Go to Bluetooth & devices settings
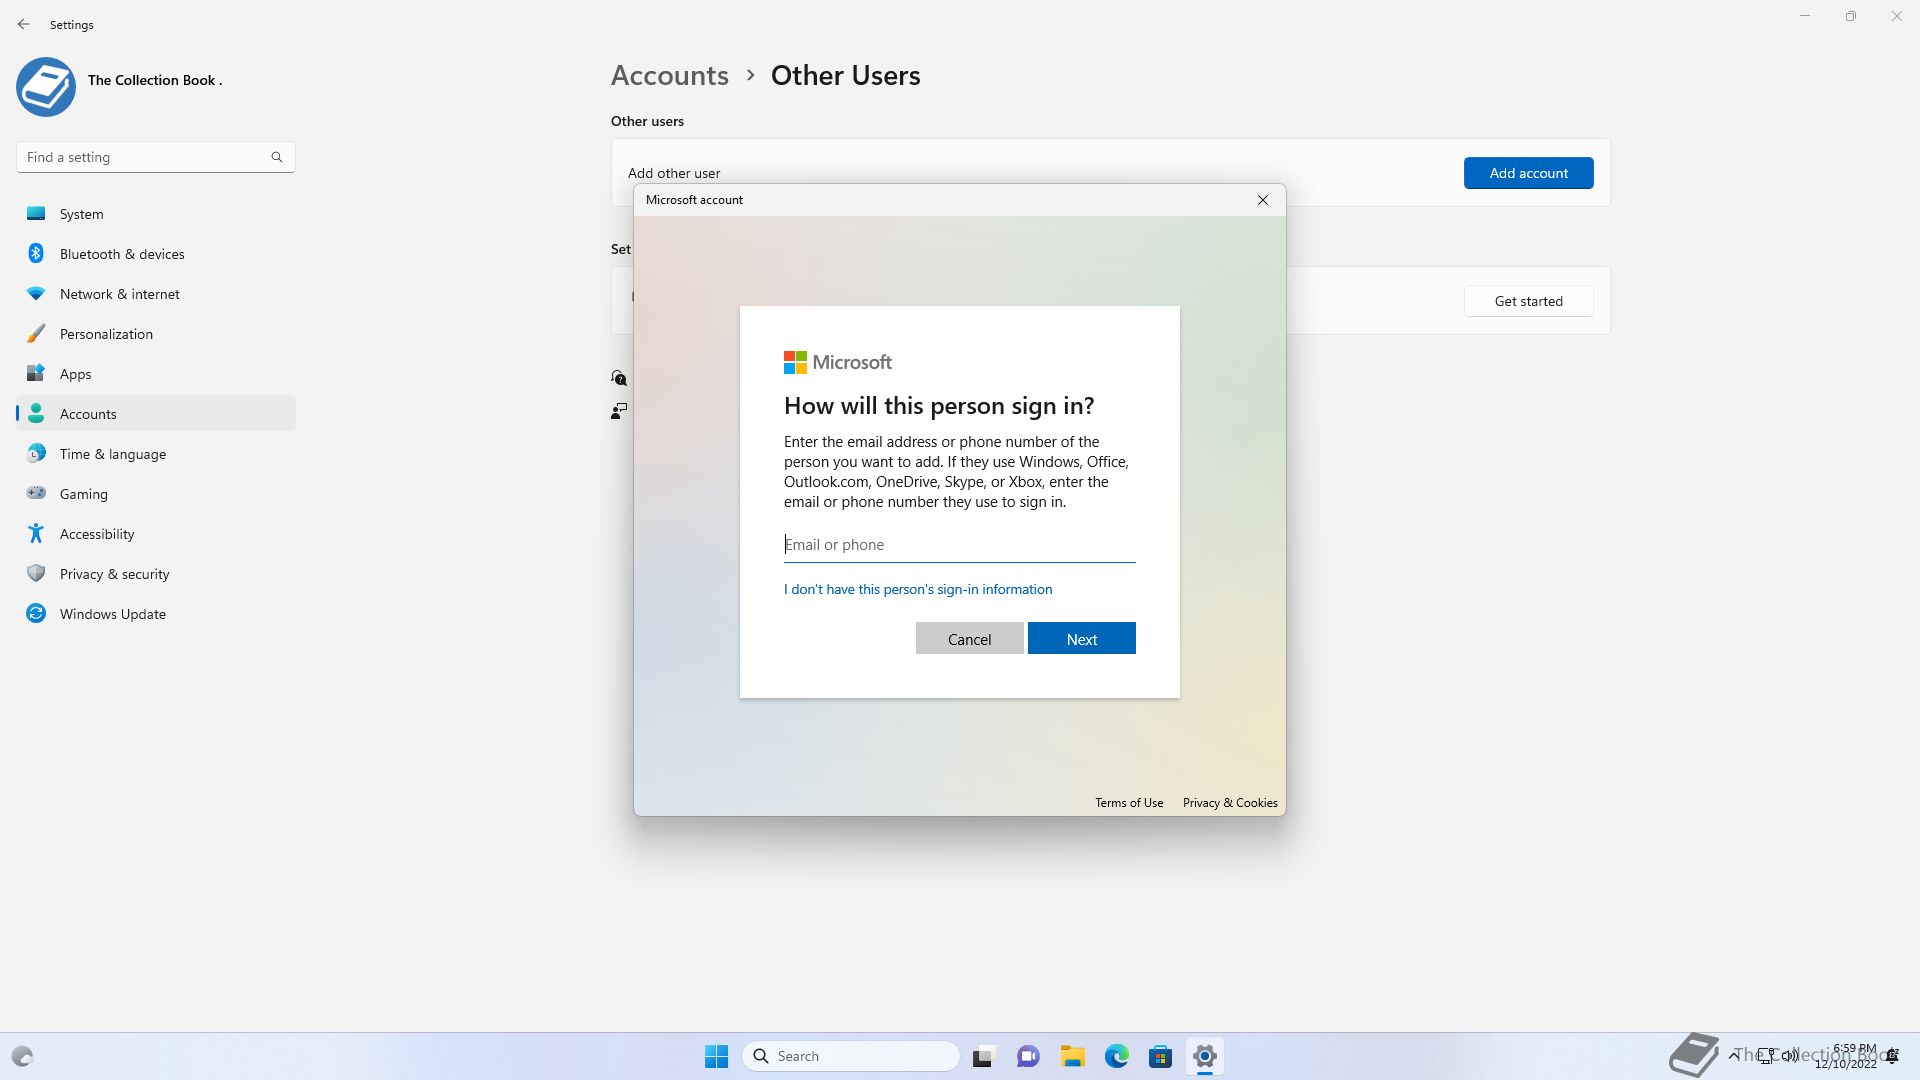The width and height of the screenshot is (1920, 1080). [156, 254]
